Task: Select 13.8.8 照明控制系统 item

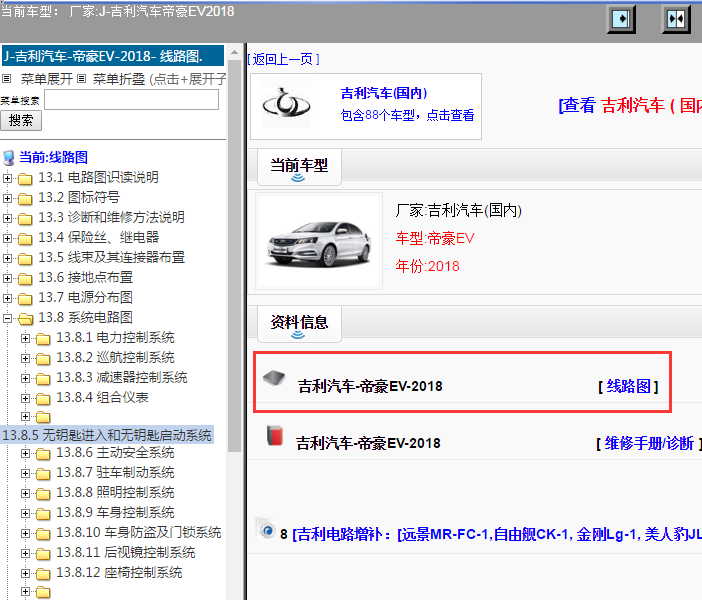Action: (116, 493)
